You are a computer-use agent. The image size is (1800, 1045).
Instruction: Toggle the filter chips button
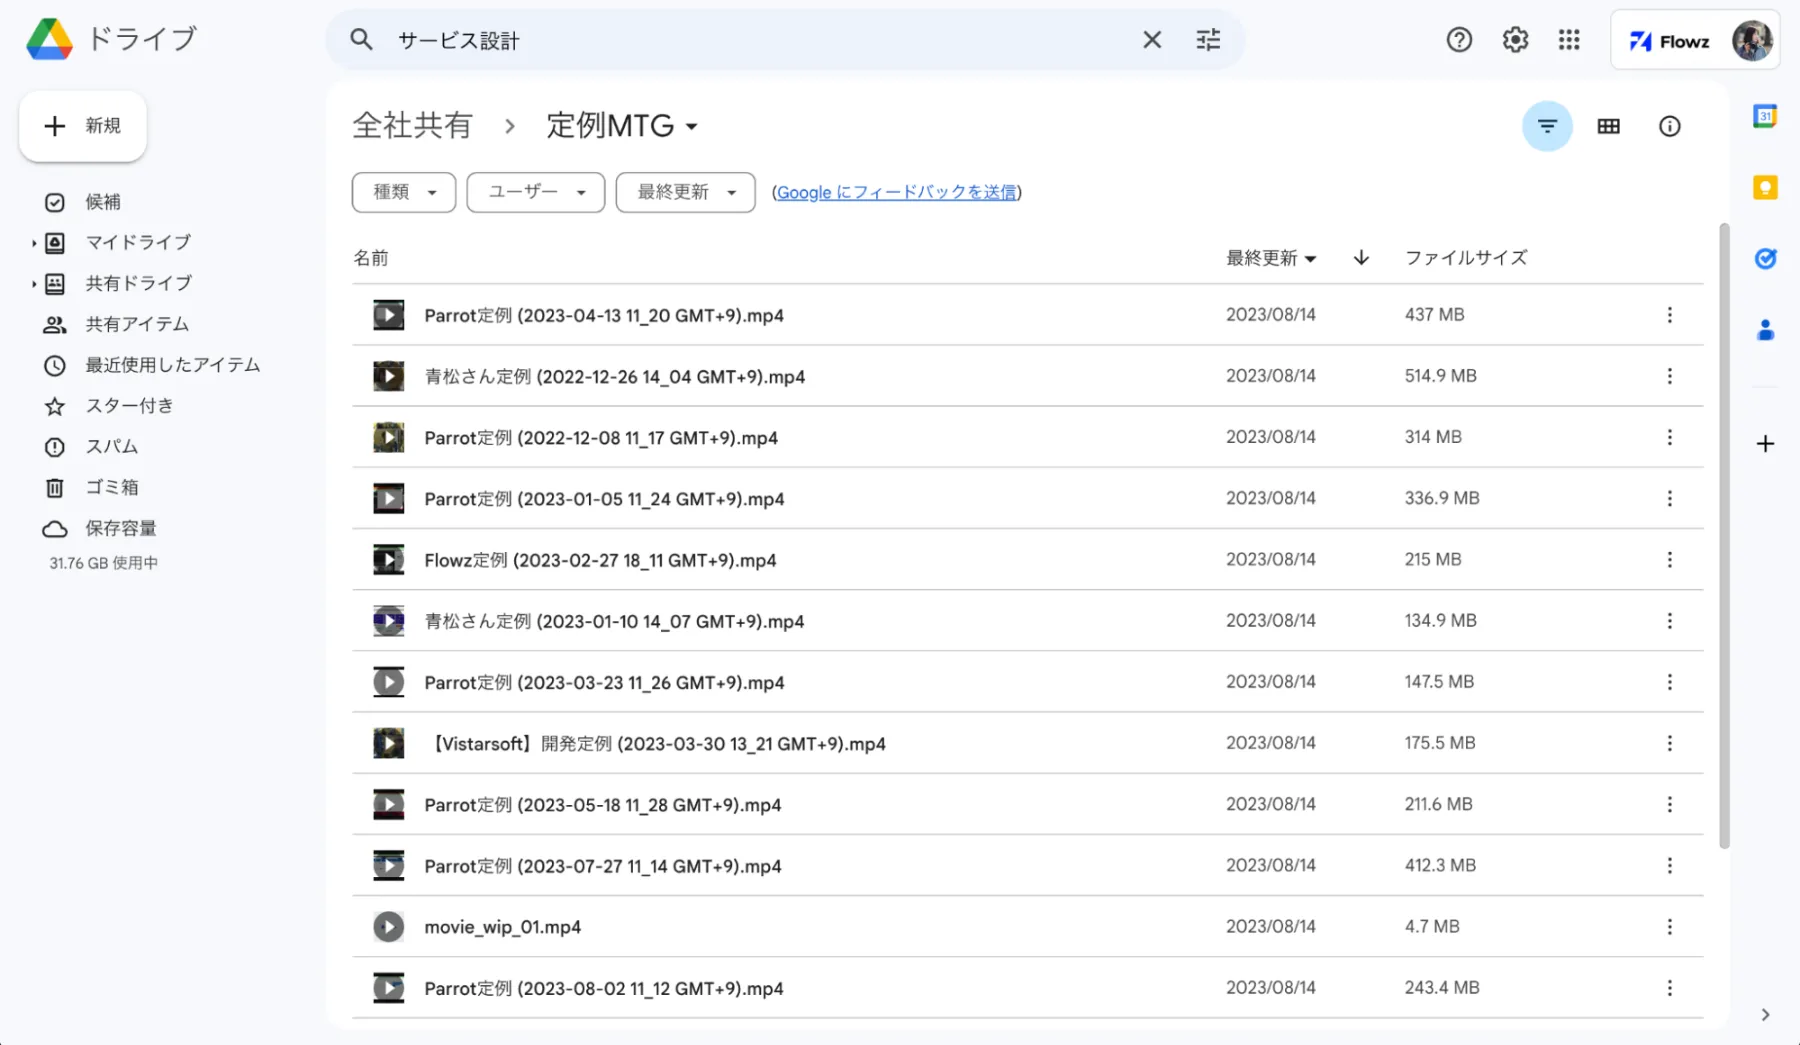pos(1547,126)
